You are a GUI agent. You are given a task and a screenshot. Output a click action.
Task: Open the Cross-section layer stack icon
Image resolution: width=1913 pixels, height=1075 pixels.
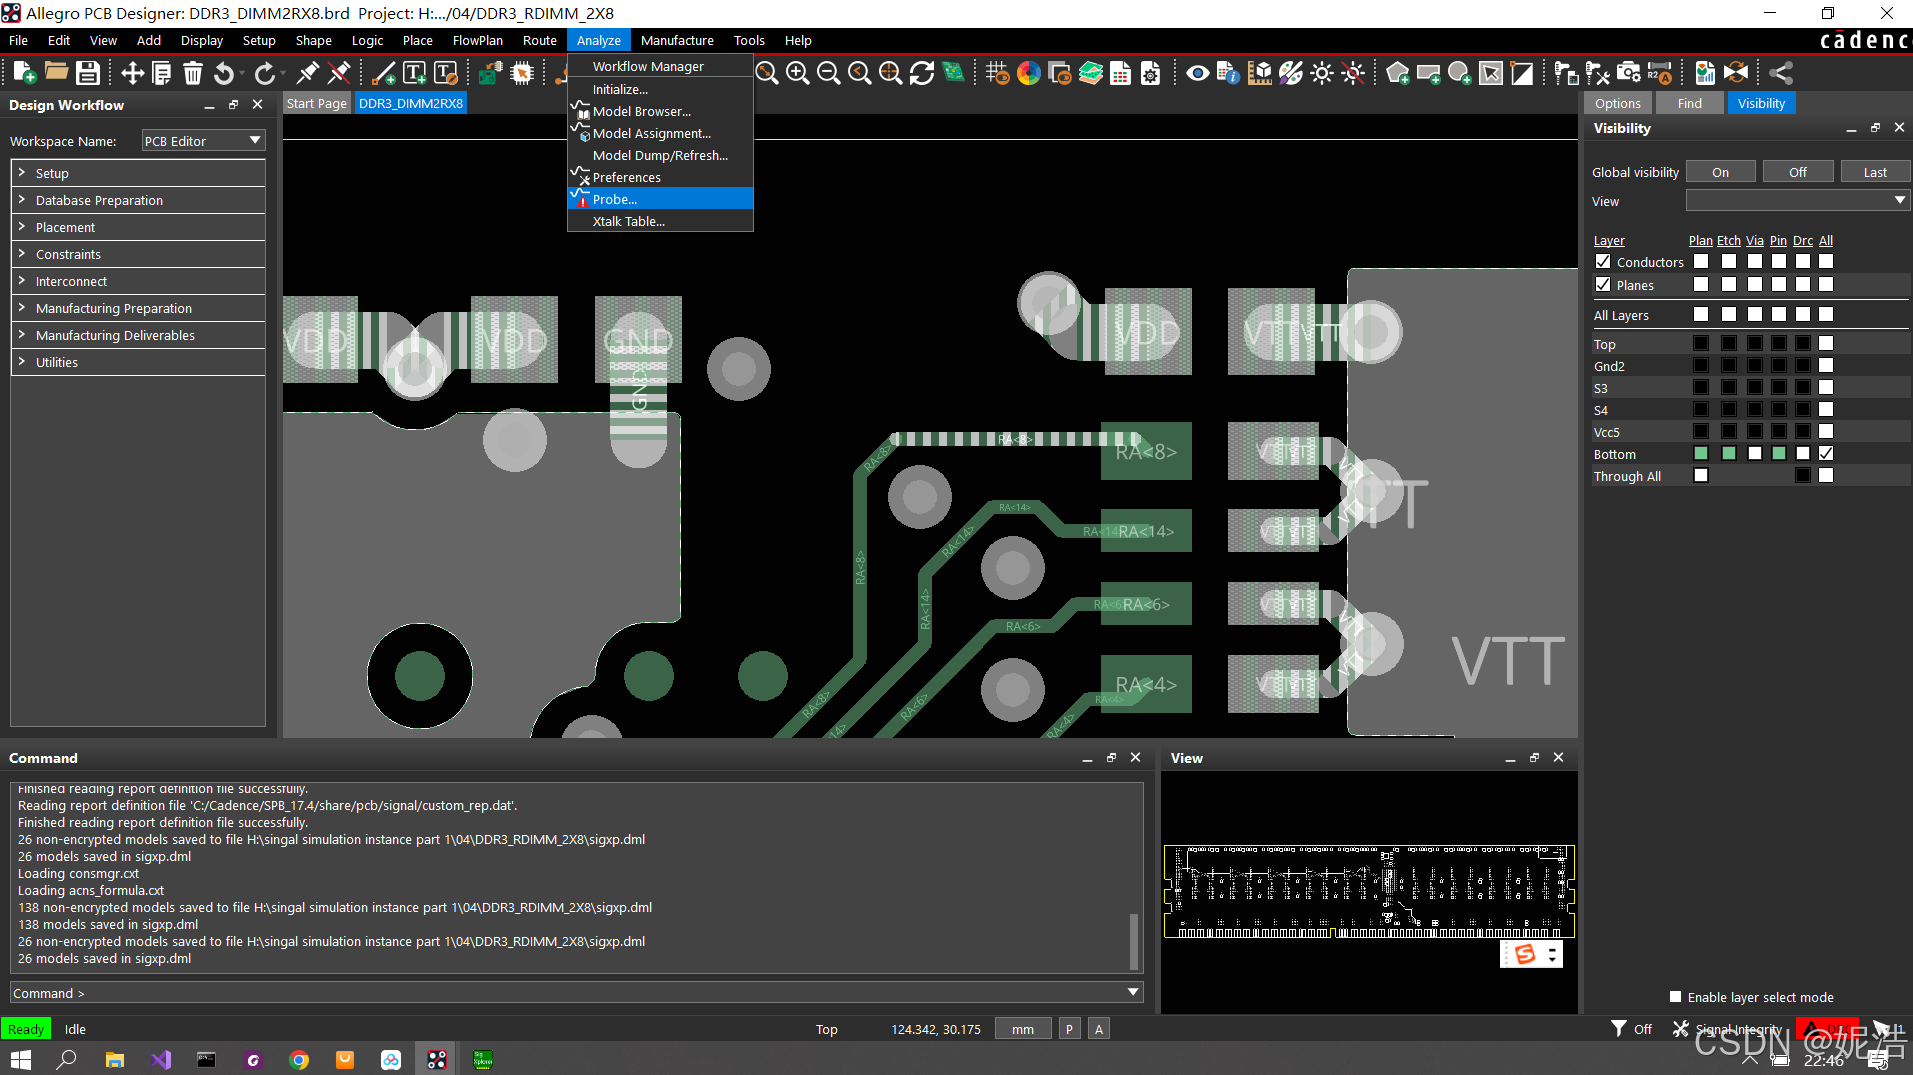(1091, 73)
